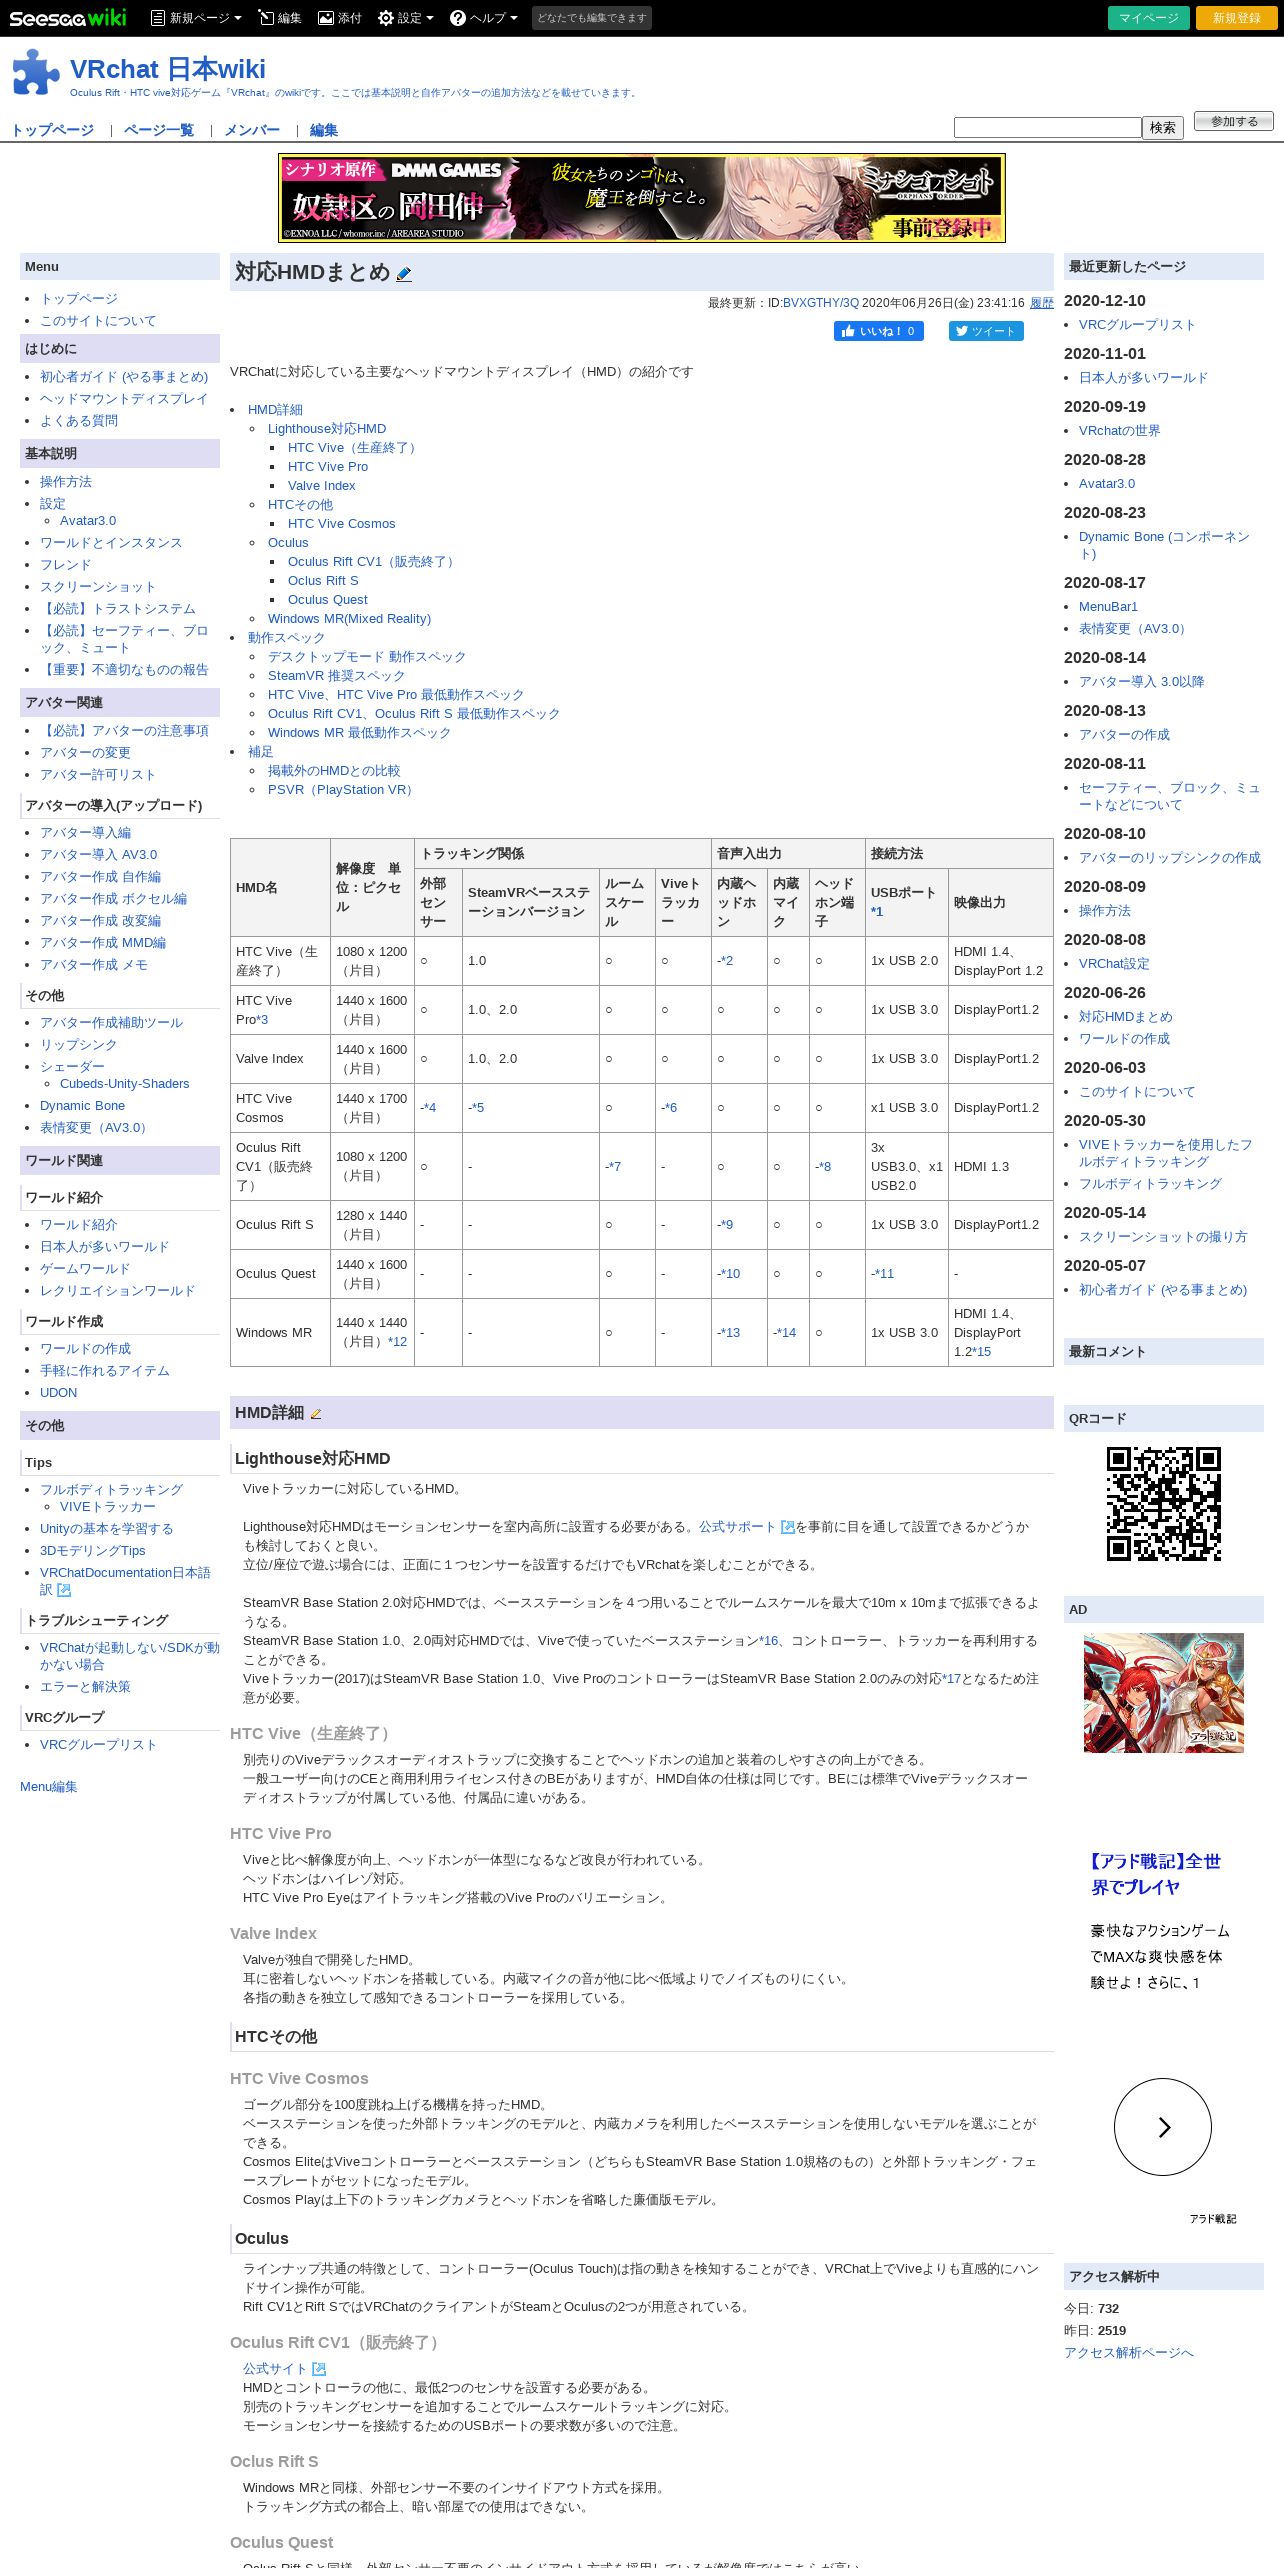The height and width of the screenshot is (2568, 1284).
Task: Open 日本人が多いワールド in the left sidebar
Action: click(x=104, y=1247)
